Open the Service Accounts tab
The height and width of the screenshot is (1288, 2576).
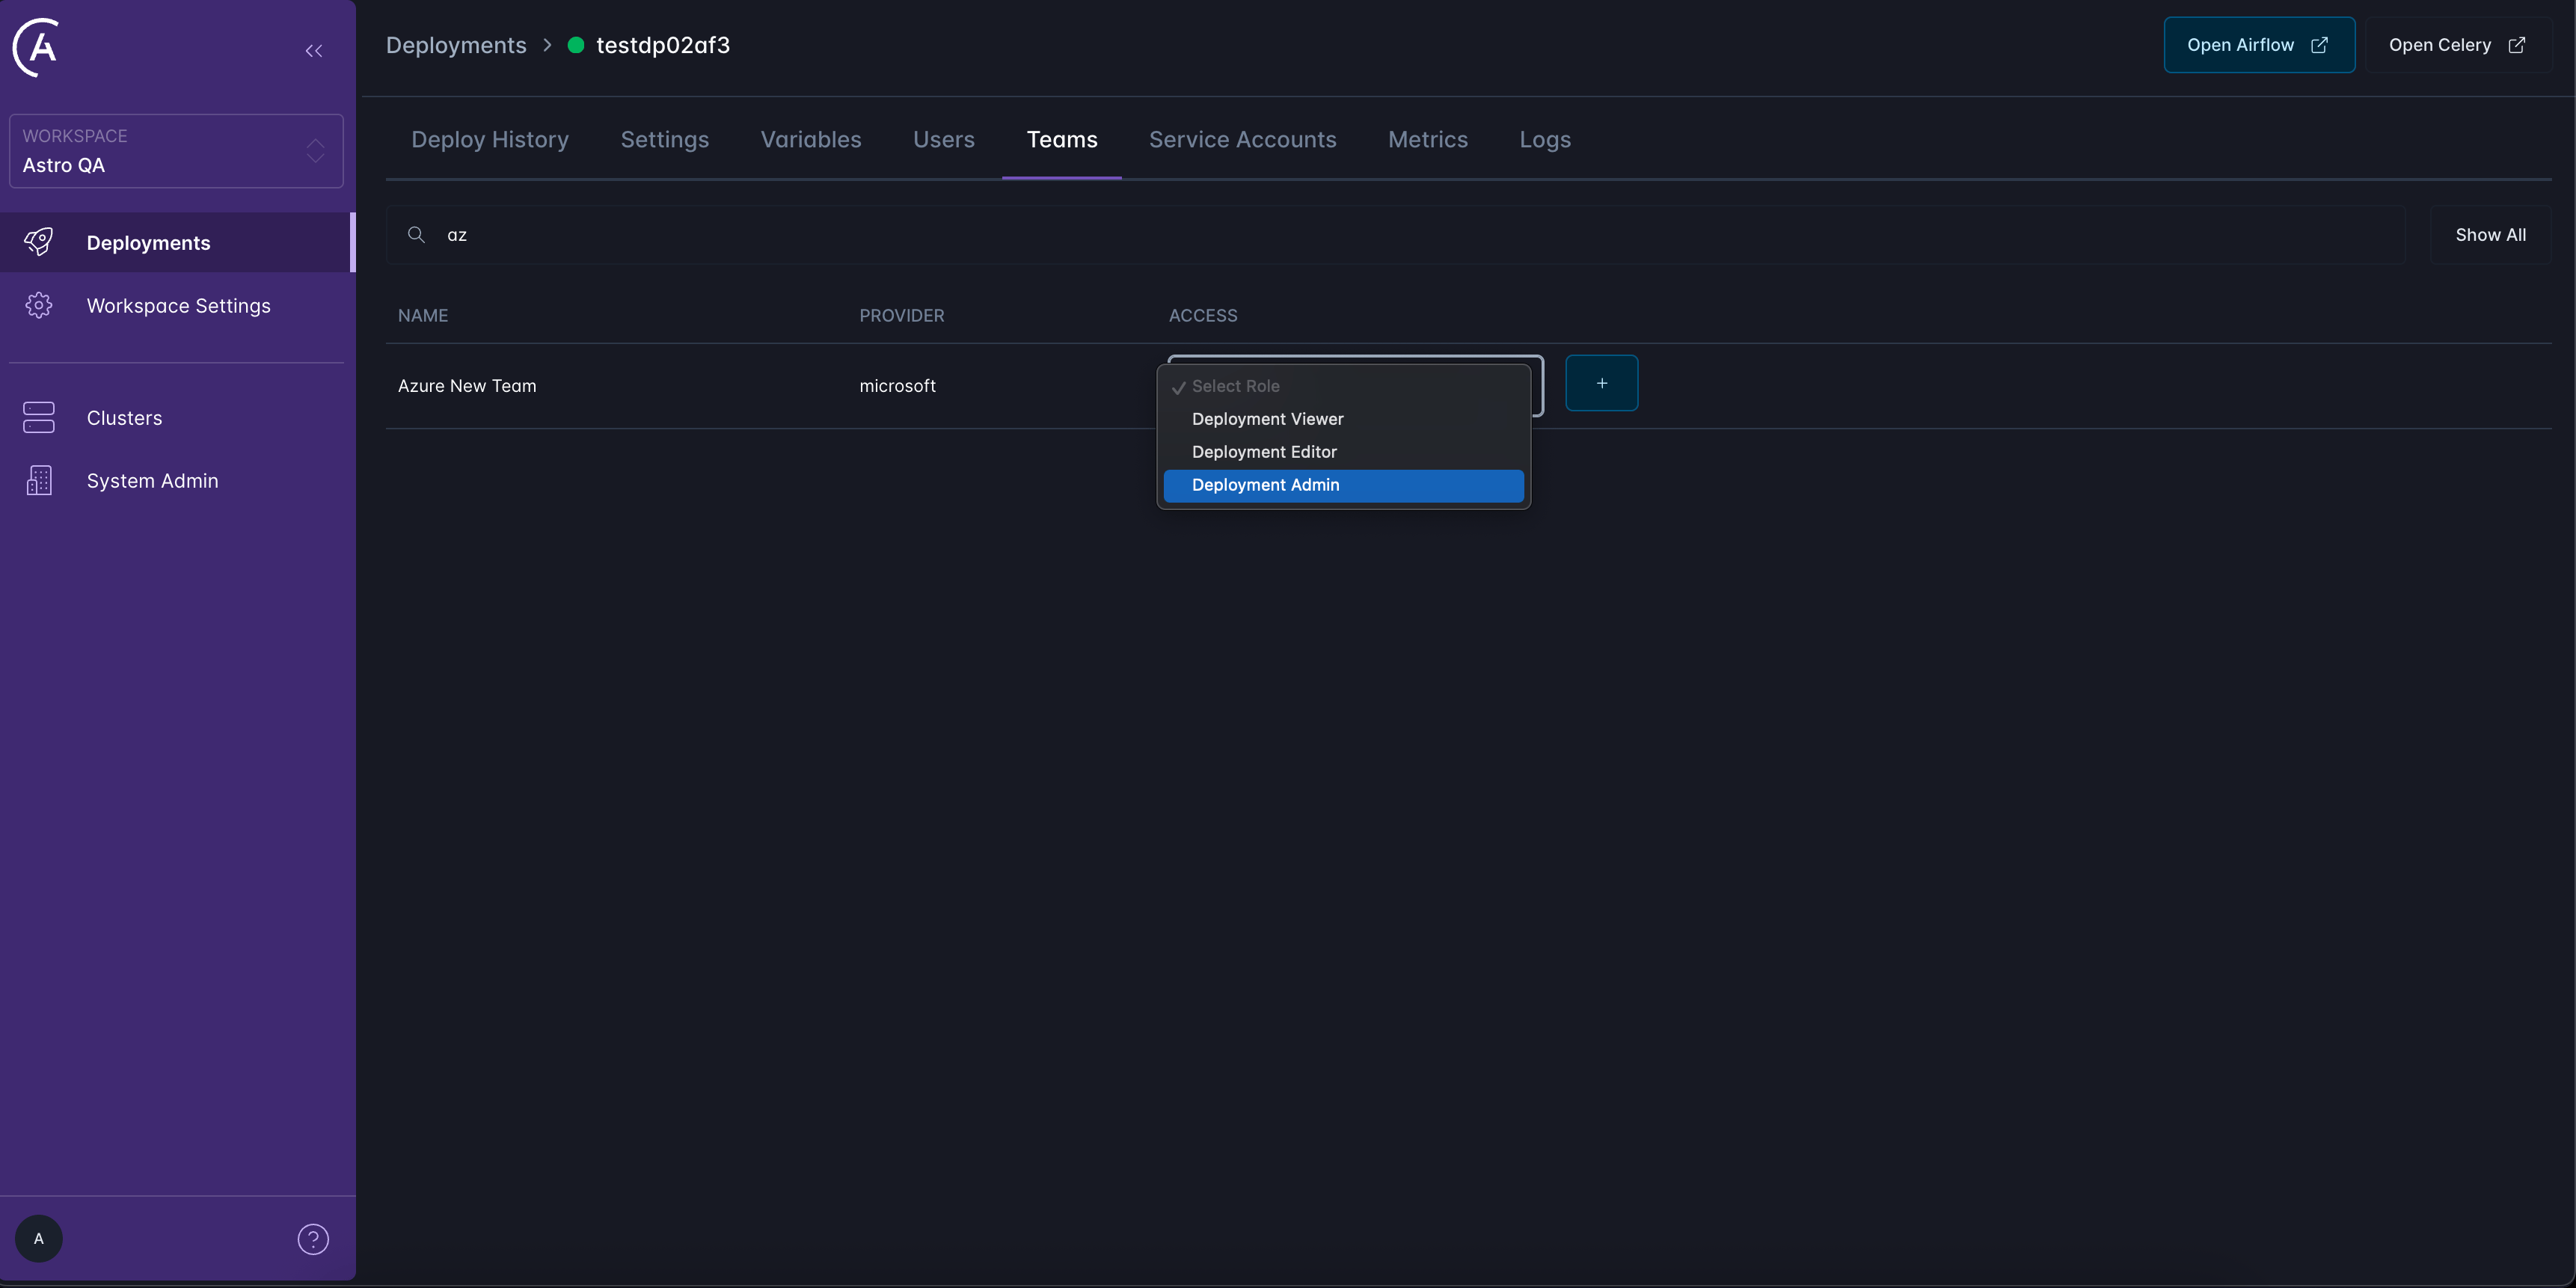pyautogui.click(x=1243, y=140)
